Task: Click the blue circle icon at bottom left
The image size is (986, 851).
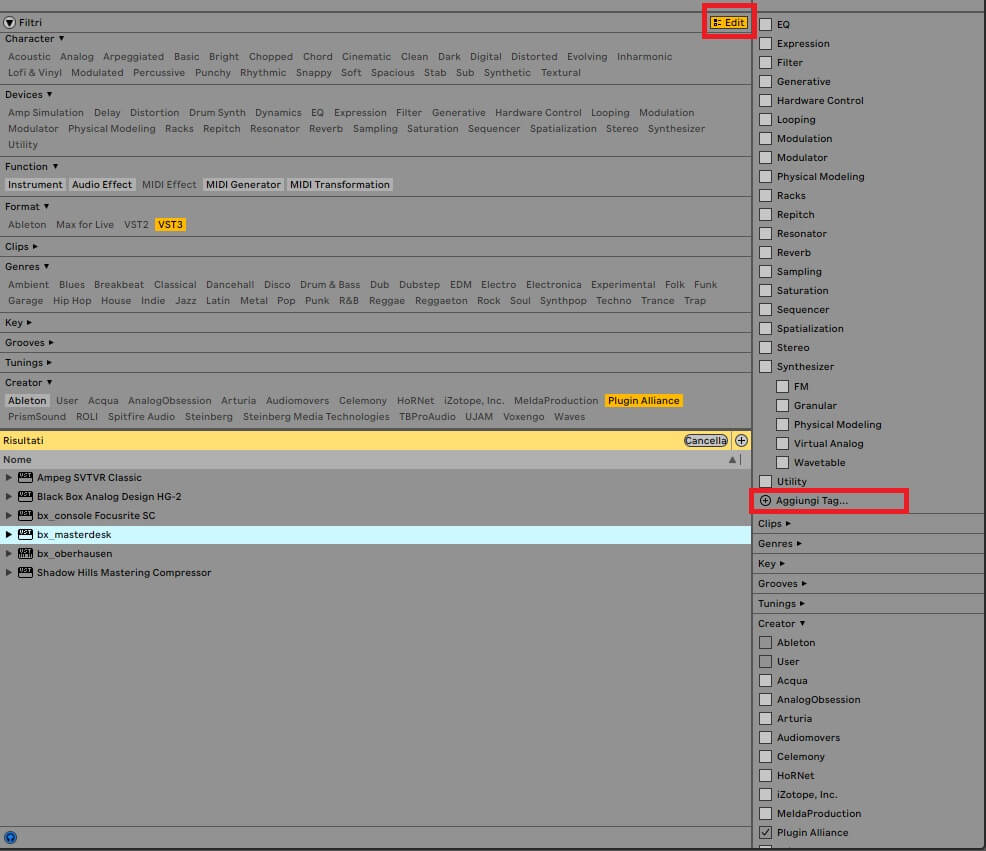Action: click(11, 837)
